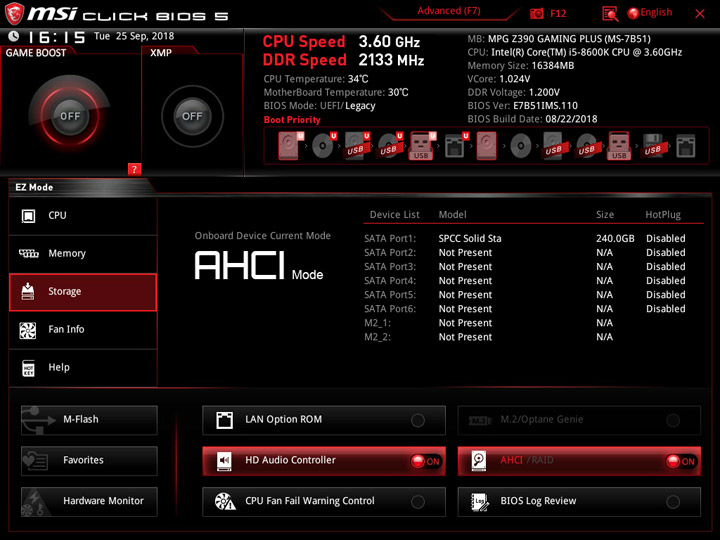Click the HotPlug column header
The width and height of the screenshot is (720, 540).
point(663,215)
